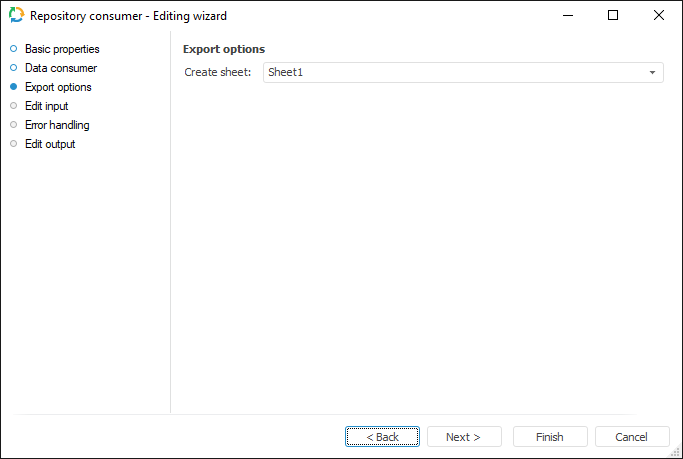The image size is (683, 459).
Task: Open the Edit input page
Action: (47, 106)
